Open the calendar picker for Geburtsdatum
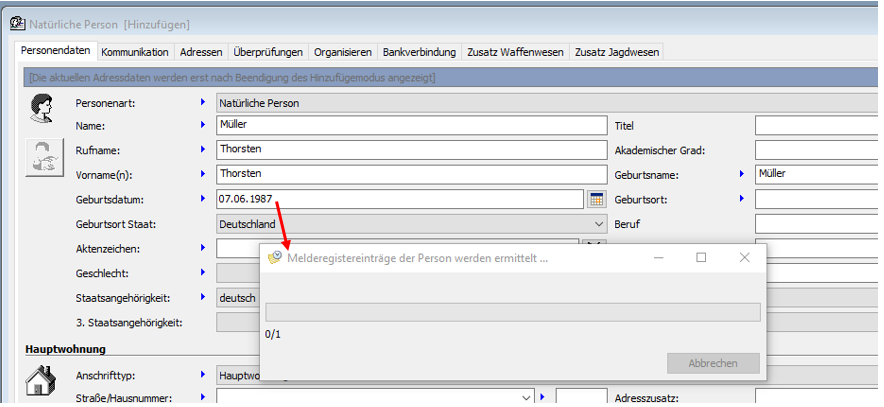 pyautogui.click(x=596, y=199)
